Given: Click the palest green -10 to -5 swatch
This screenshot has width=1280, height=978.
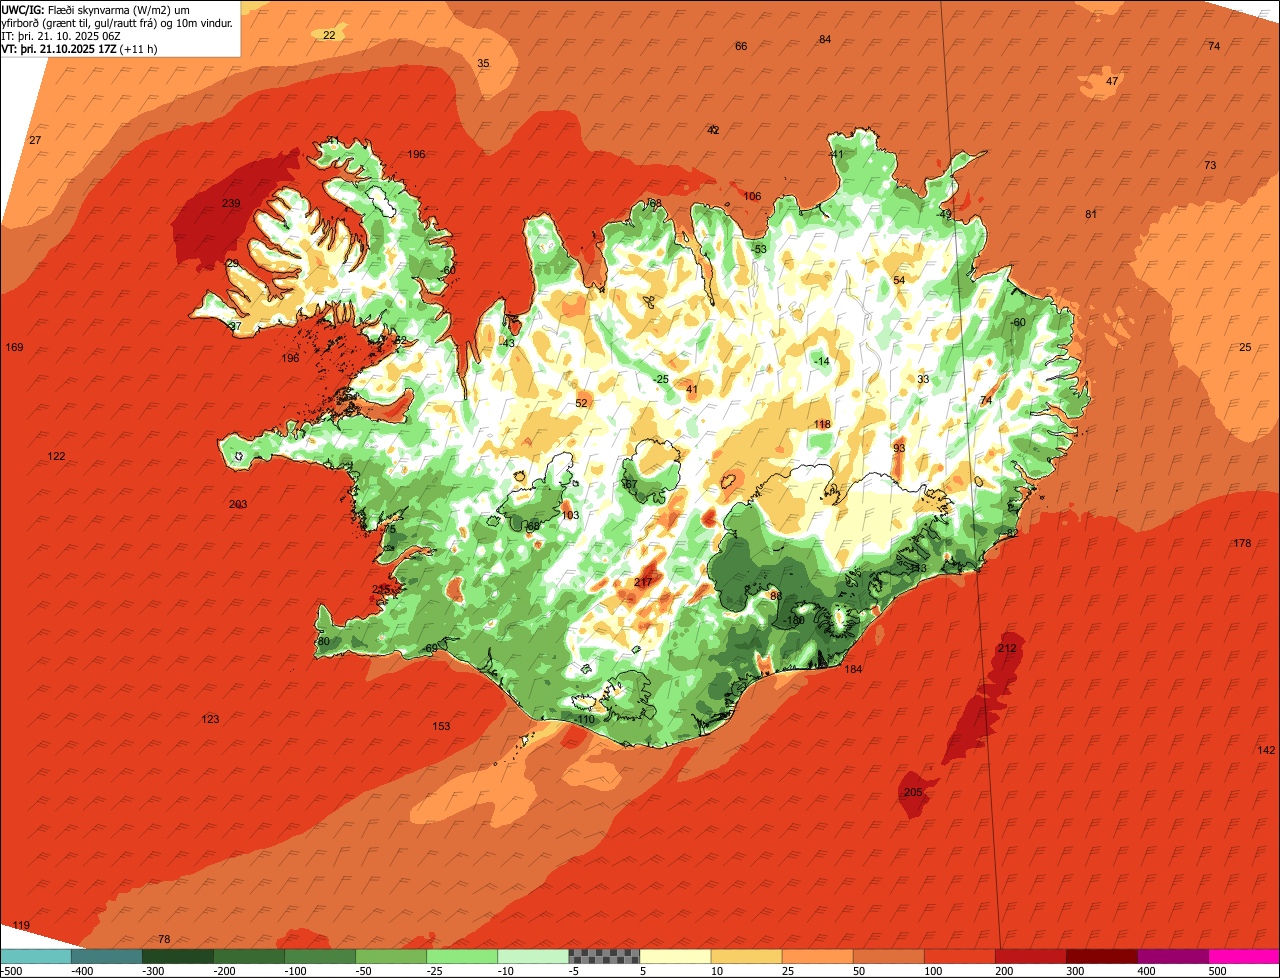Looking at the screenshot, I should click(532, 956).
